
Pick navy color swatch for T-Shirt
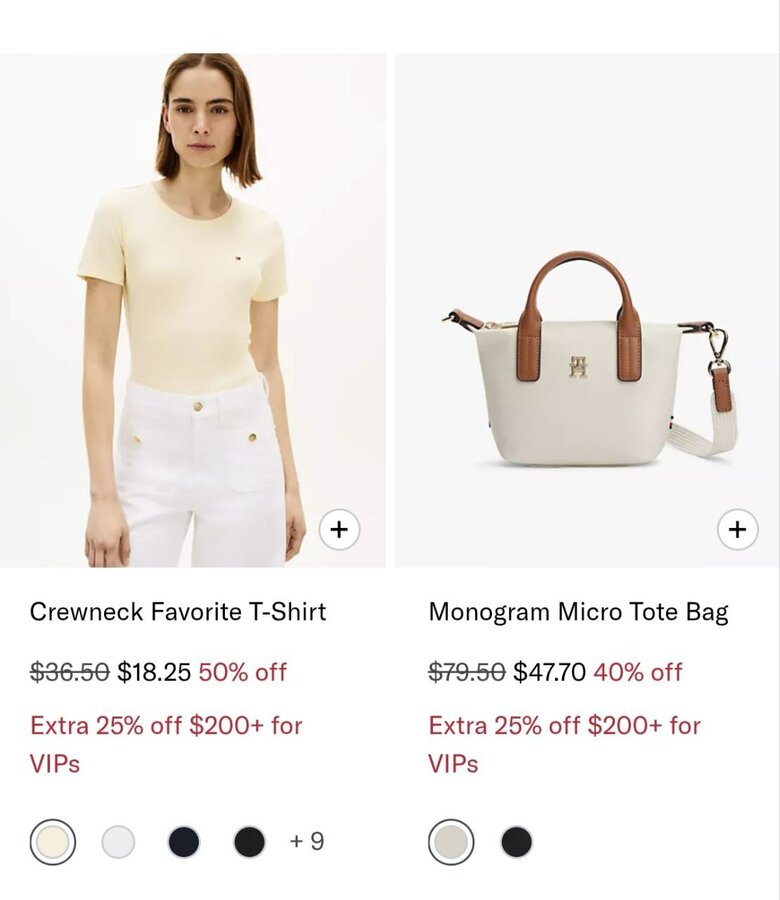tap(184, 842)
